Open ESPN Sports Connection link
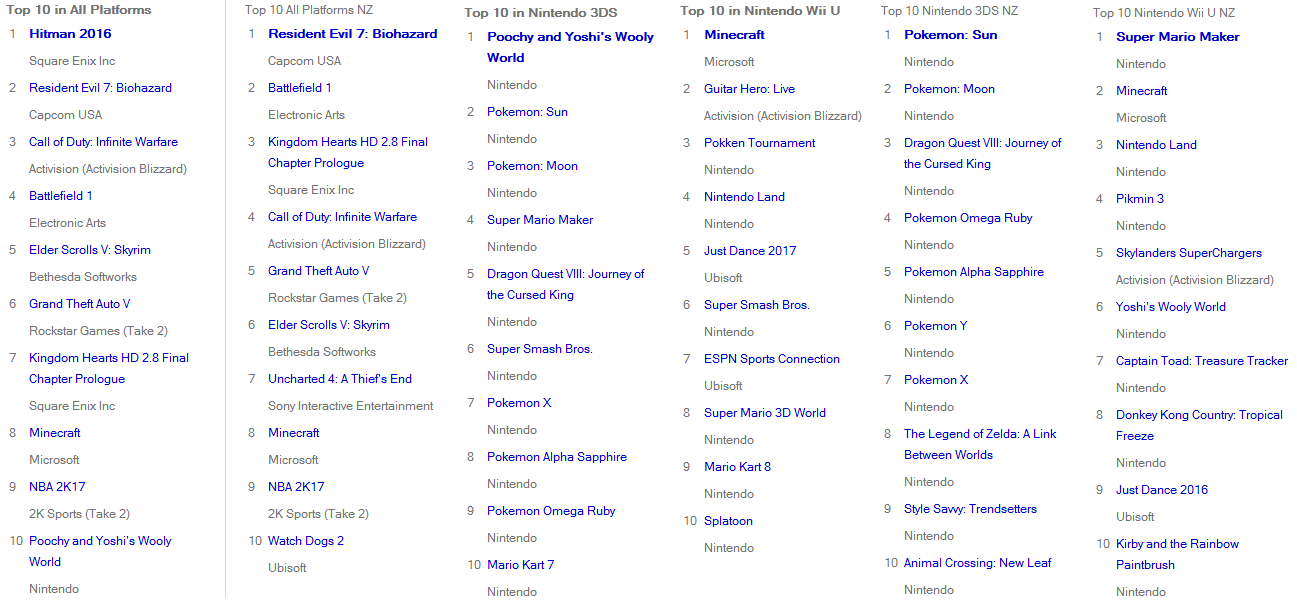Screen dimensions: 1297x610 [772, 359]
